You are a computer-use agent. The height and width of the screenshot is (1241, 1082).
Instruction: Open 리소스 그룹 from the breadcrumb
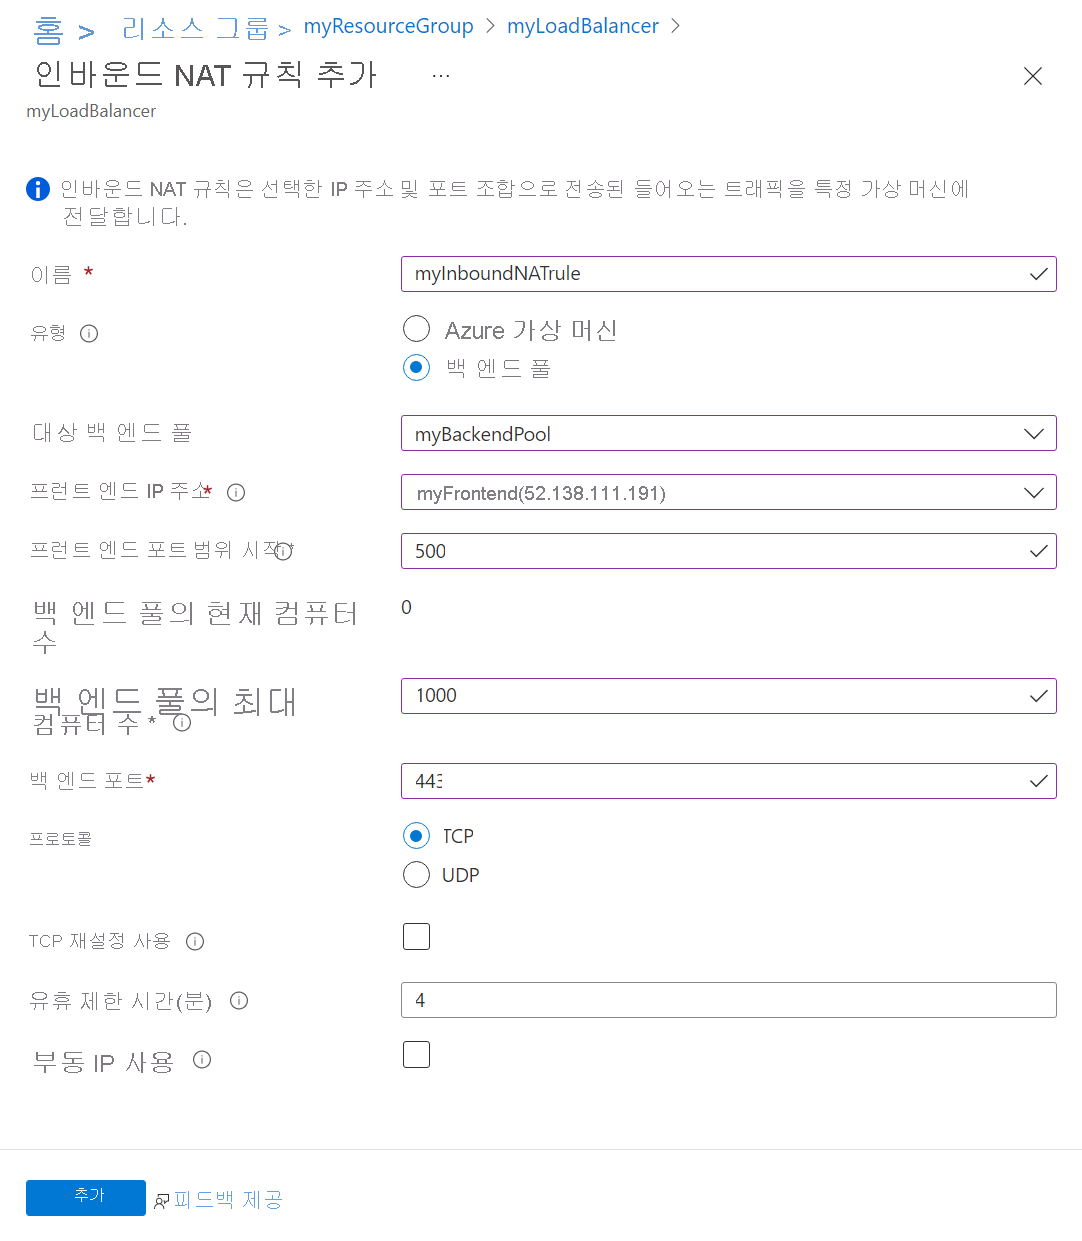coord(195,25)
